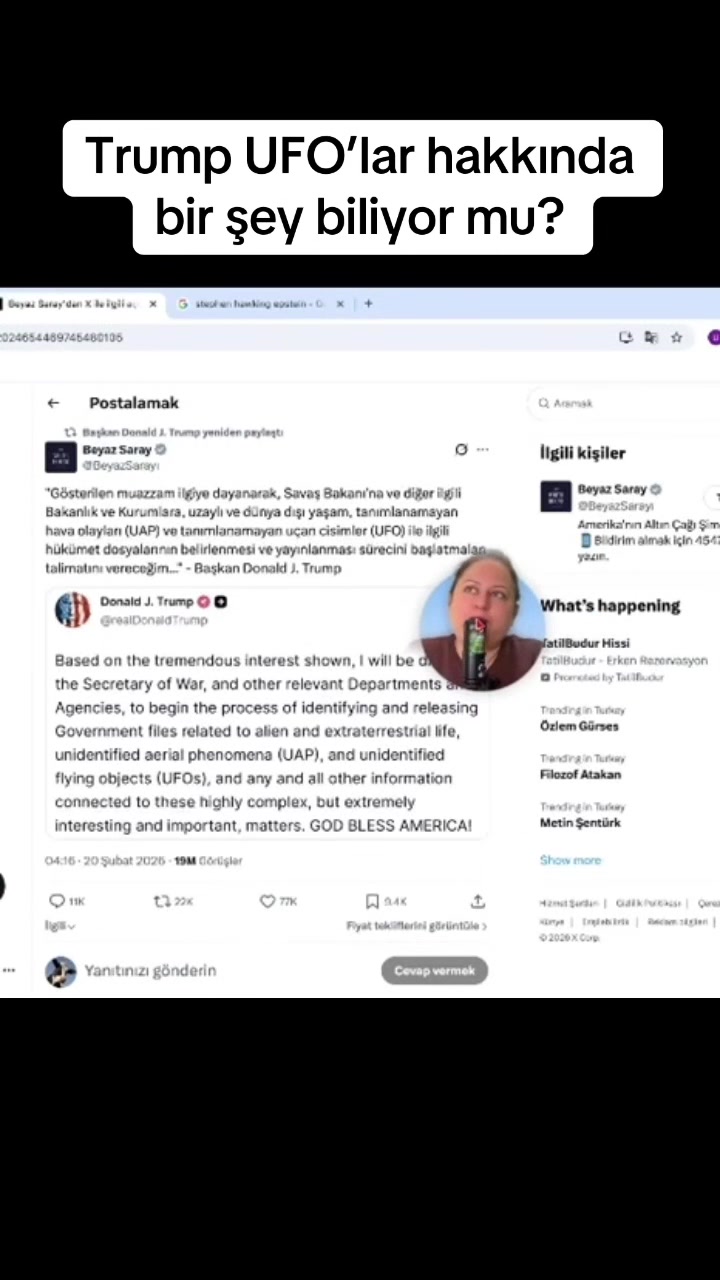This screenshot has width=720, height=1280.
Task: Open the Filozof Atakan trending topic
Action: point(580,774)
